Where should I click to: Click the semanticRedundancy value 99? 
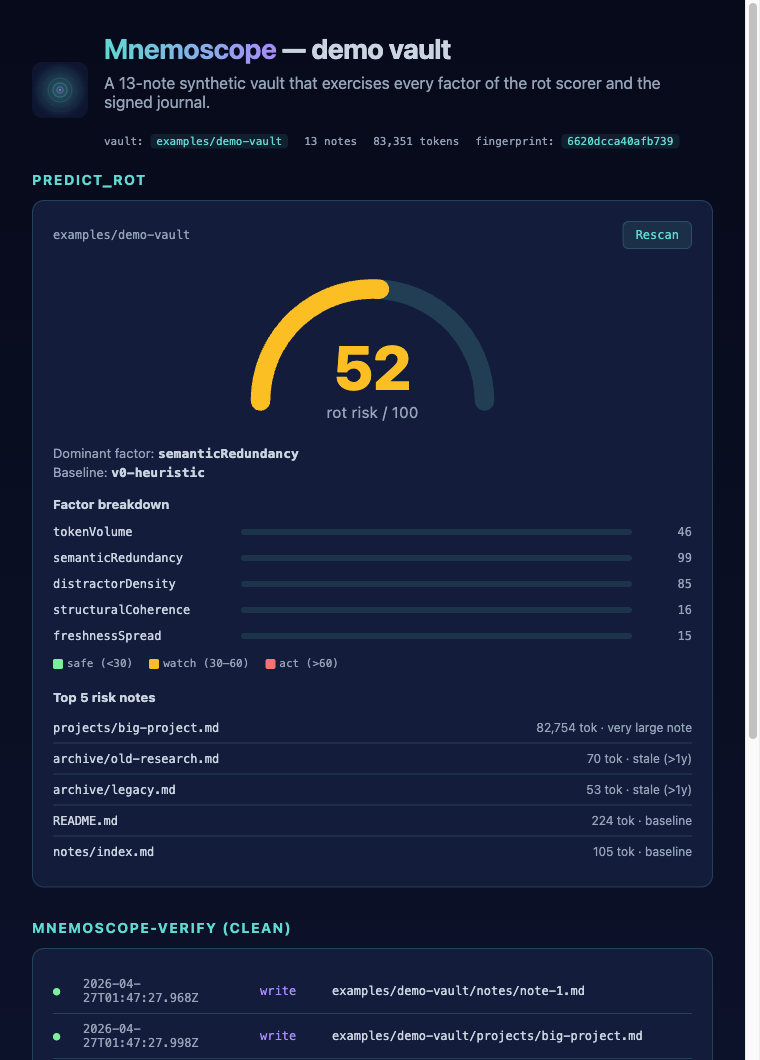point(684,558)
